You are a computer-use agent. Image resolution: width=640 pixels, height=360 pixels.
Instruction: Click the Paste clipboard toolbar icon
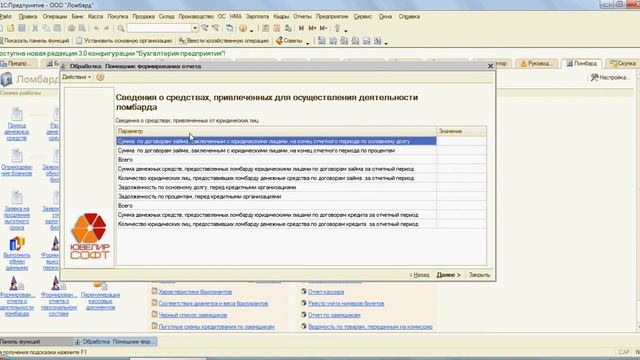[58, 28]
